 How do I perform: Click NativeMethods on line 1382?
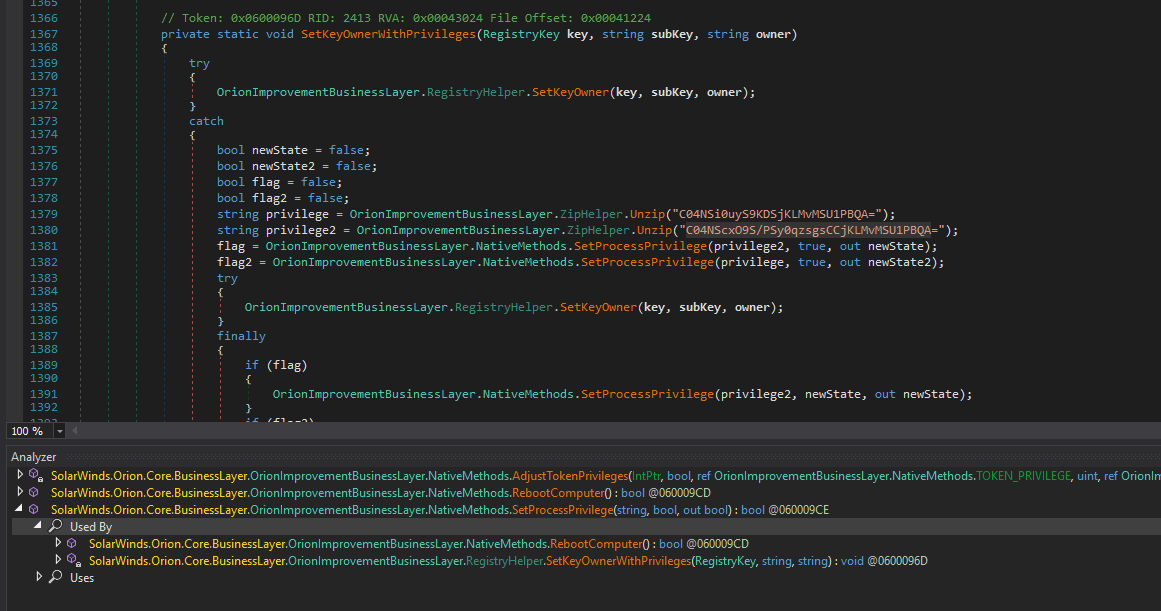[x=528, y=262]
